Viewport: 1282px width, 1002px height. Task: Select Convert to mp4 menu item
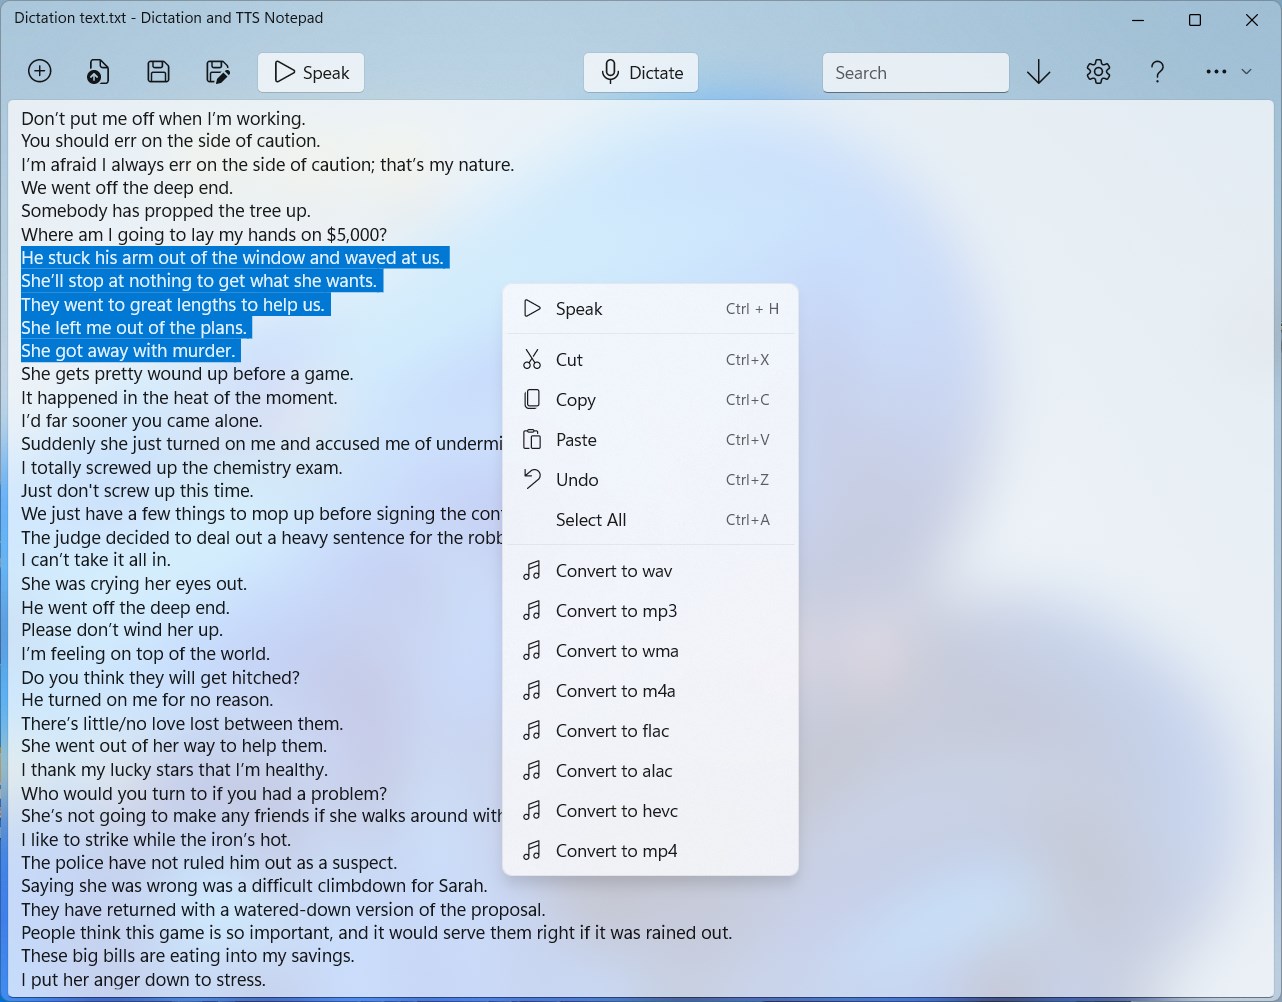point(650,851)
